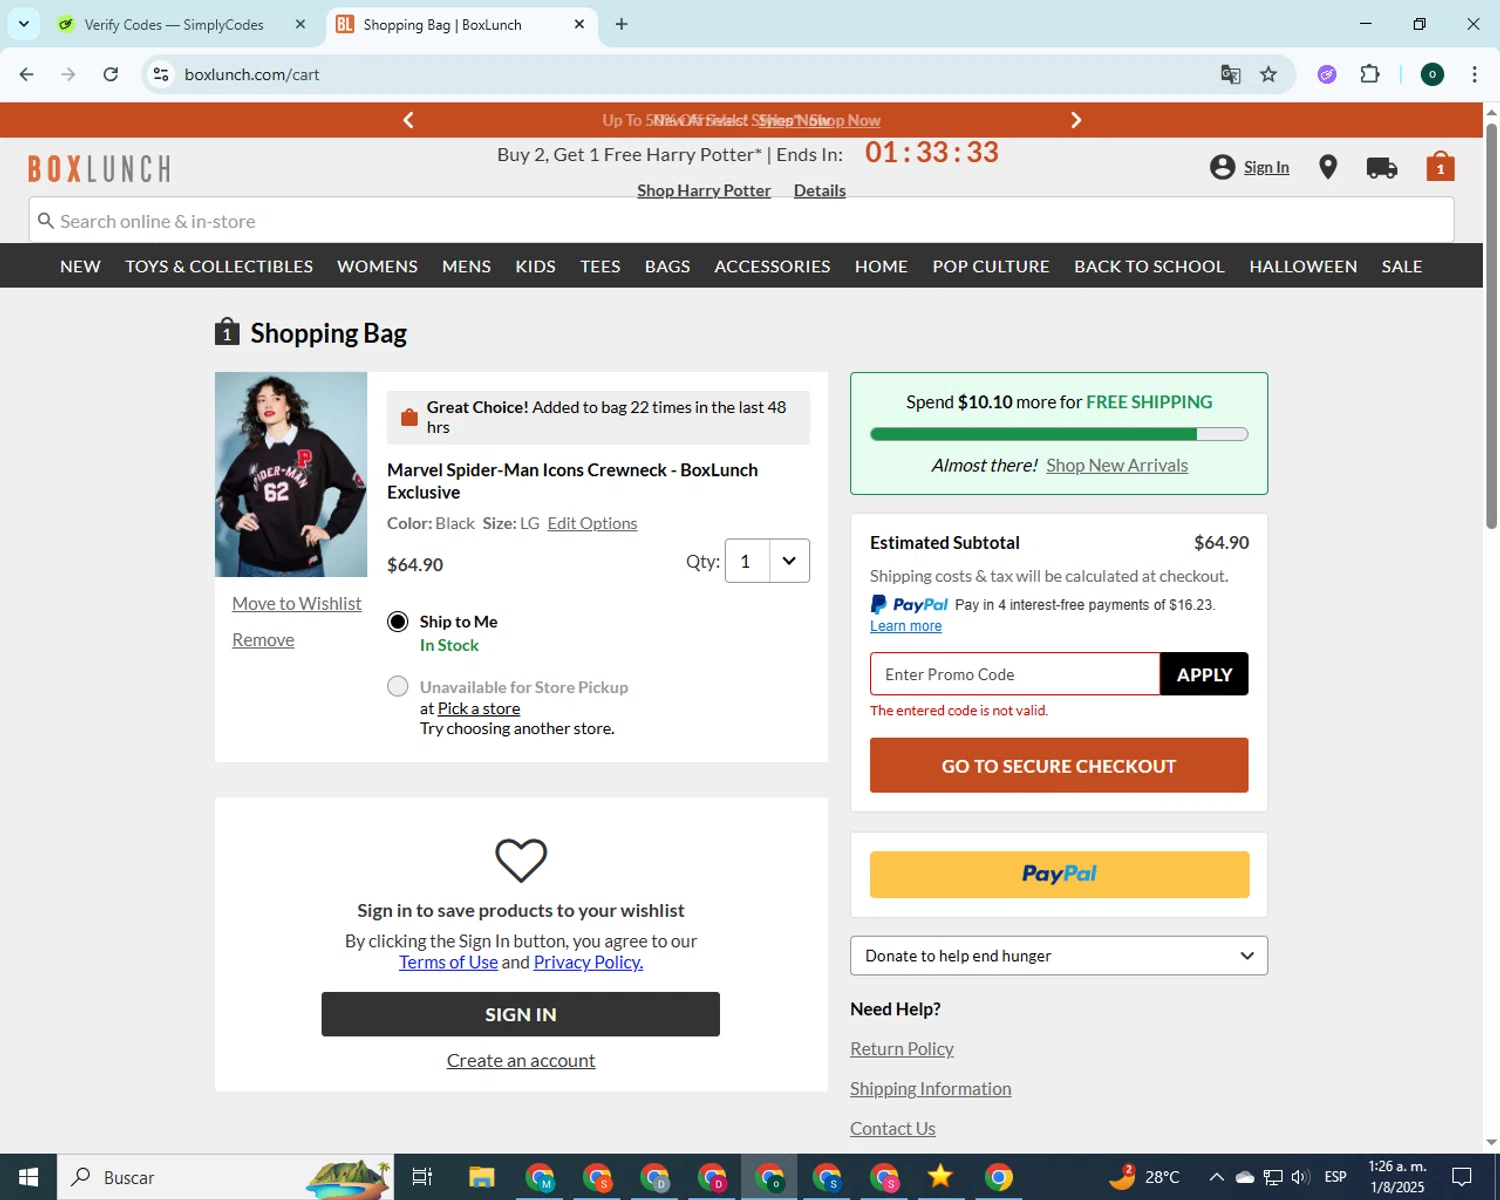The width and height of the screenshot is (1500, 1200).
Task: Show previous promo banner with left arrow
Action: (x=408, y=120)
